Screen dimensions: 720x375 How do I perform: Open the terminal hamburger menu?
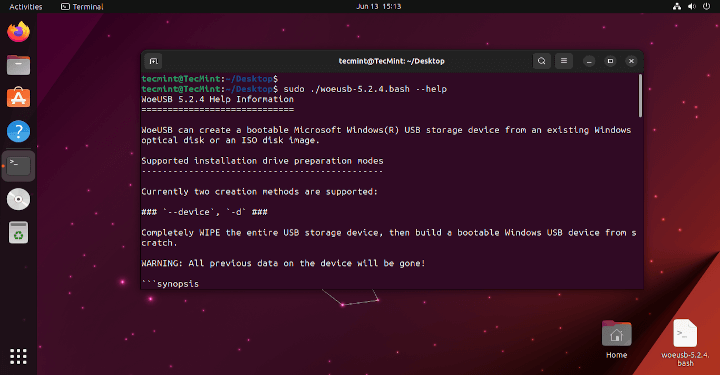coord(564,61)
